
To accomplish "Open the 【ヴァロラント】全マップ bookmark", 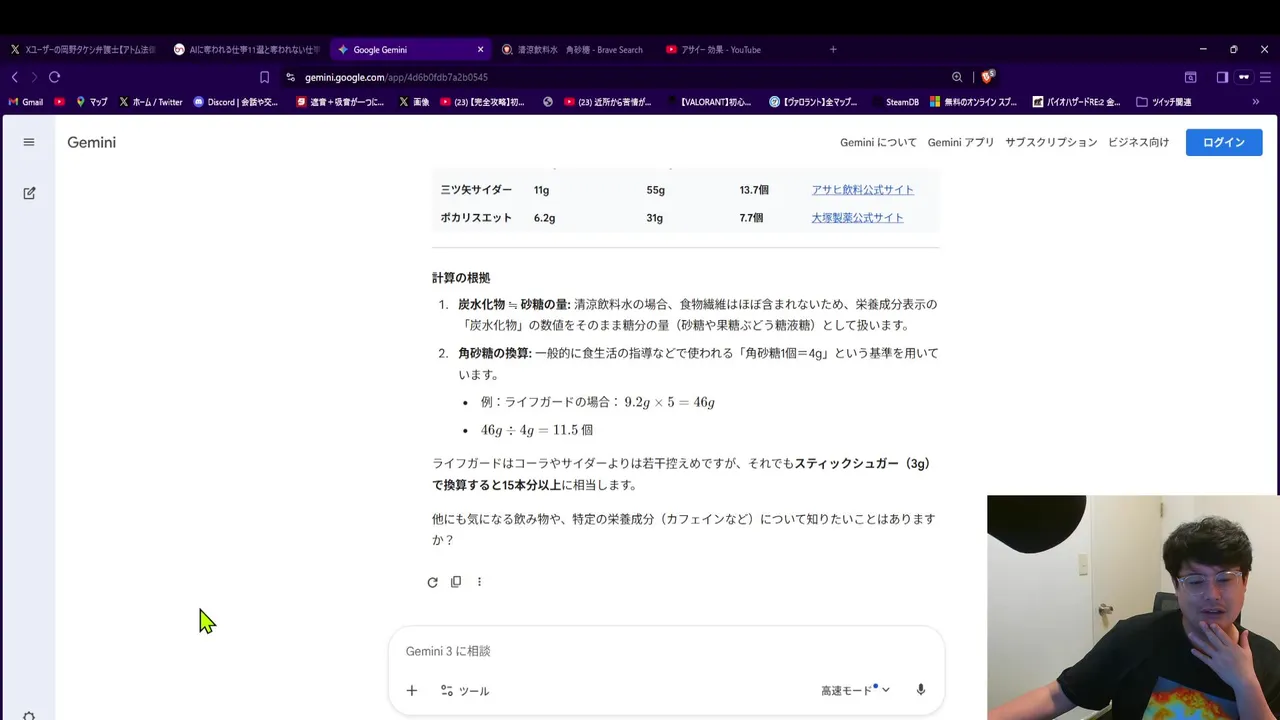I will click(x=813, y=102).
